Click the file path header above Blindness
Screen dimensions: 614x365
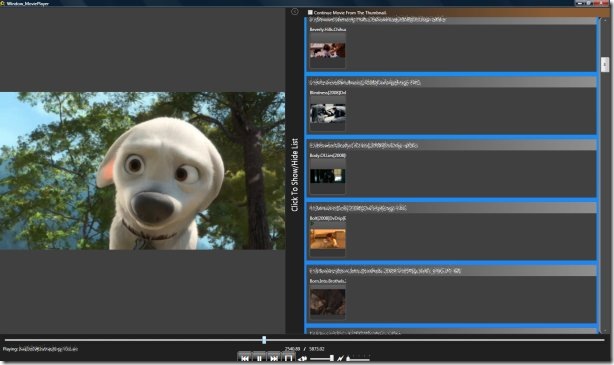tap(451, 82)
